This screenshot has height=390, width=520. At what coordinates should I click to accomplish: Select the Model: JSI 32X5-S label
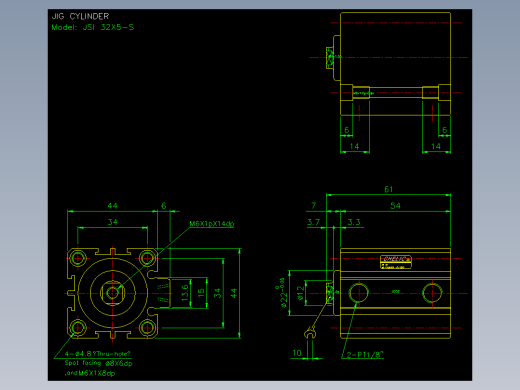pos(93,27)
